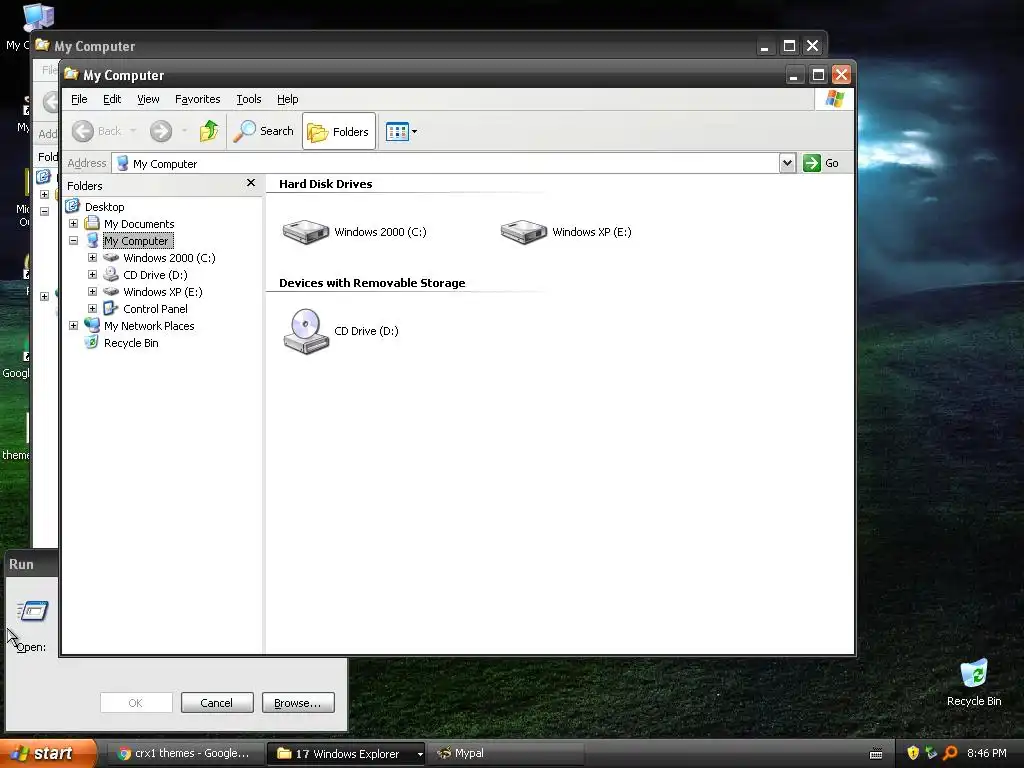
Task: Open the Help menu
Action: (x=287, y=99)
